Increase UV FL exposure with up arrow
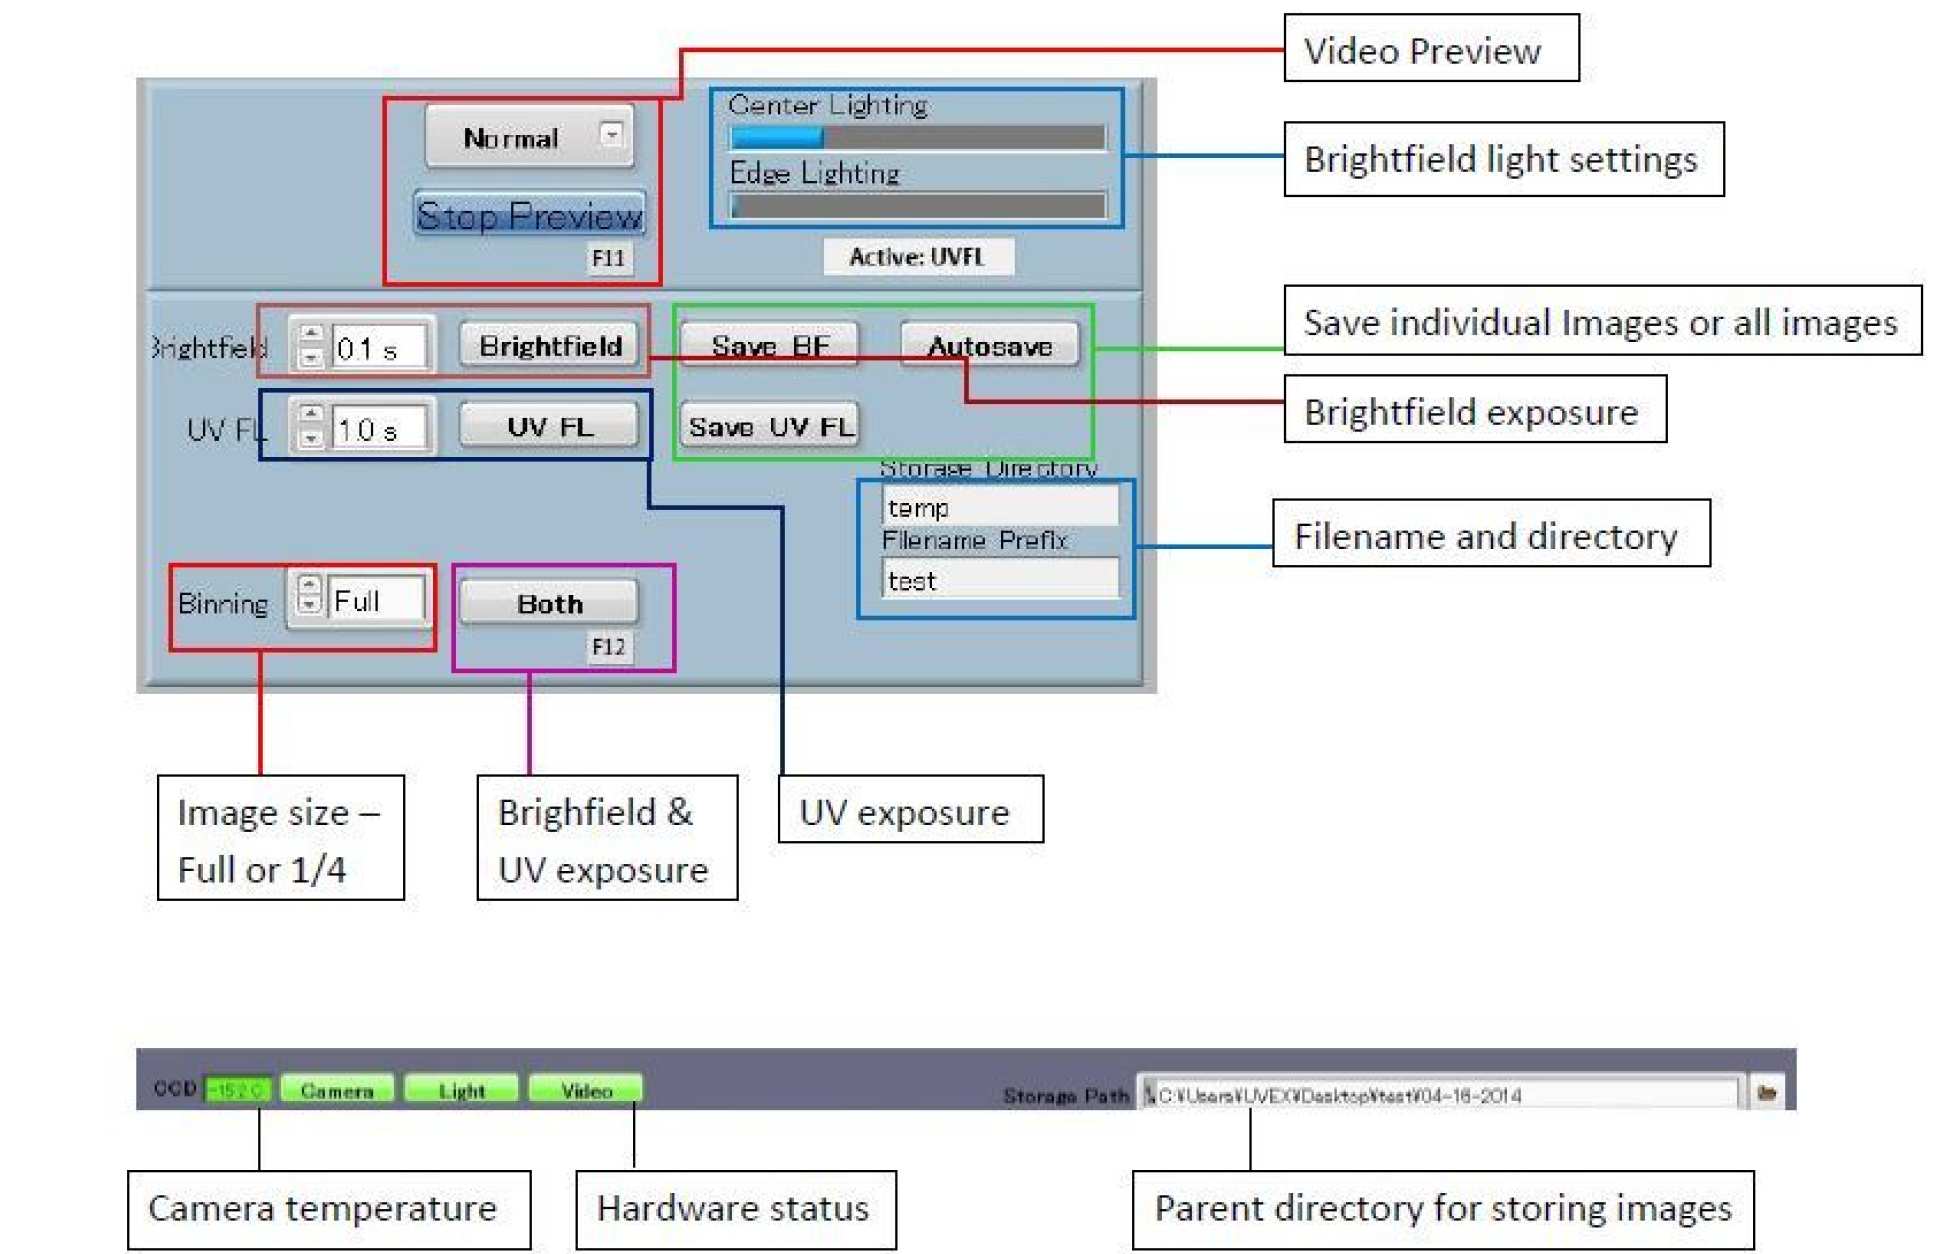1934x1254 pixels. [311, 414]
